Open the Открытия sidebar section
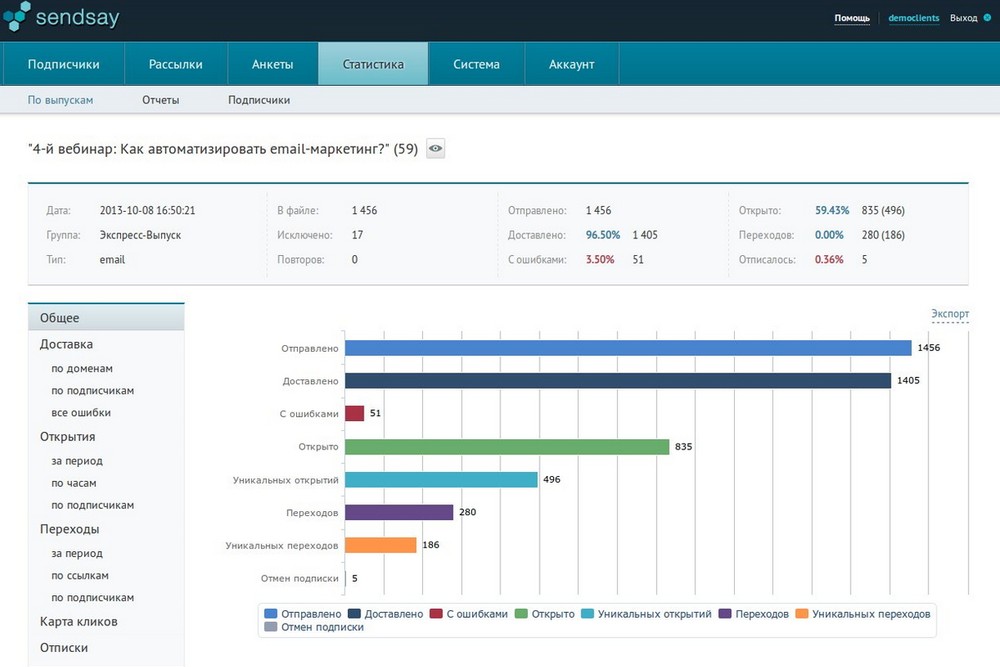Screen dimensions: 1000x667 68,437
